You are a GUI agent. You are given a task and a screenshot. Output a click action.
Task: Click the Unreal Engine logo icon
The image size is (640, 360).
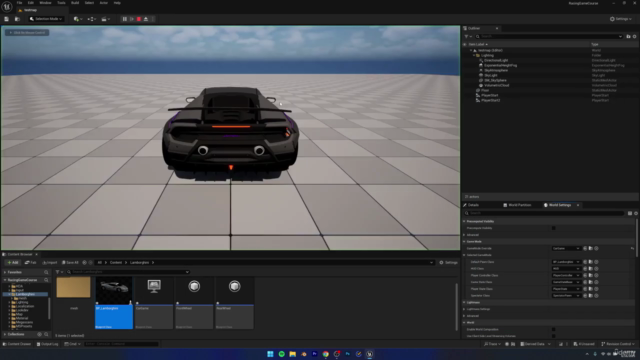(7, 7)
